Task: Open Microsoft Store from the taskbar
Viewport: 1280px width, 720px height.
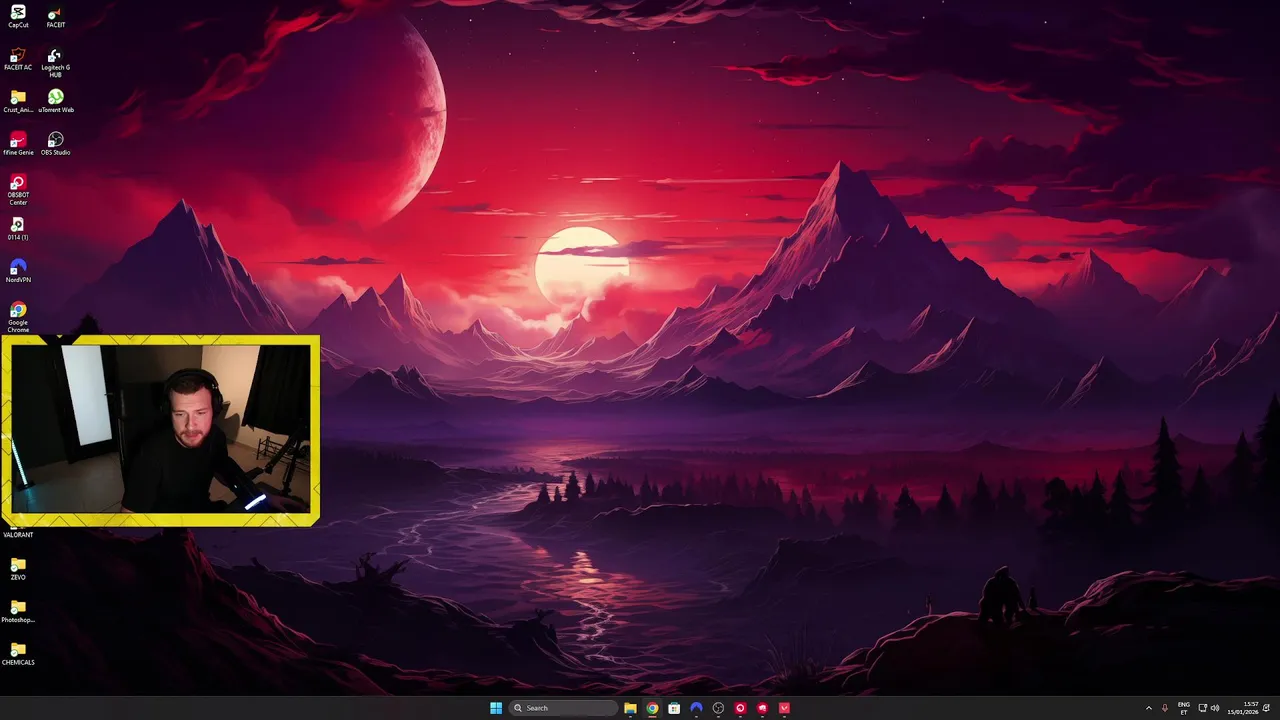Action: pyautogui.click(x=674, y=708)
